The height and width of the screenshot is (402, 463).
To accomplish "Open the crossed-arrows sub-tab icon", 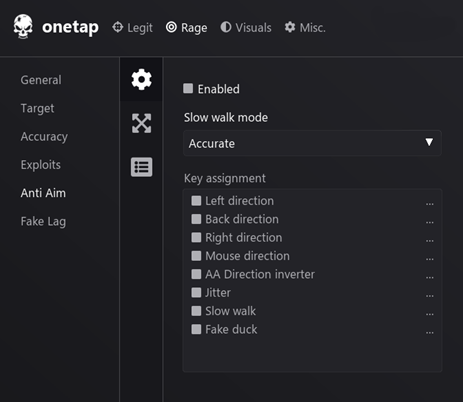I will point(141,123).
